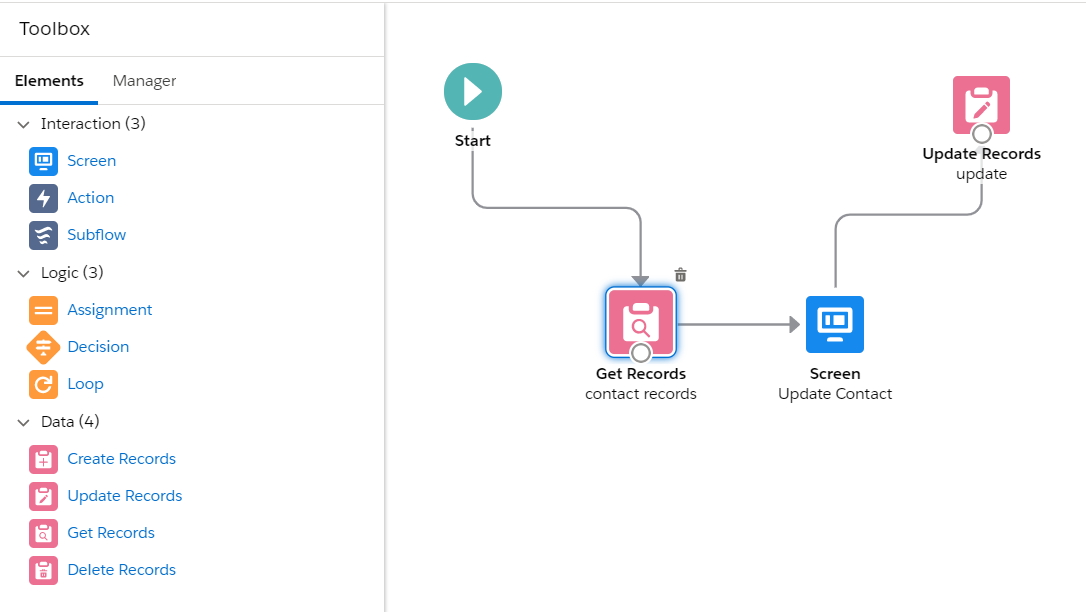Select the Decision diamond icon
This screenshot has height=612, width=1086.
pos(44,348)
